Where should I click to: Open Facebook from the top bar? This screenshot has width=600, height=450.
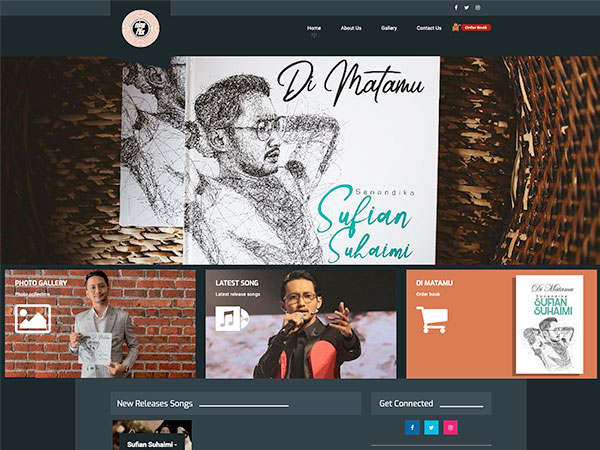[x=456, y=7]
